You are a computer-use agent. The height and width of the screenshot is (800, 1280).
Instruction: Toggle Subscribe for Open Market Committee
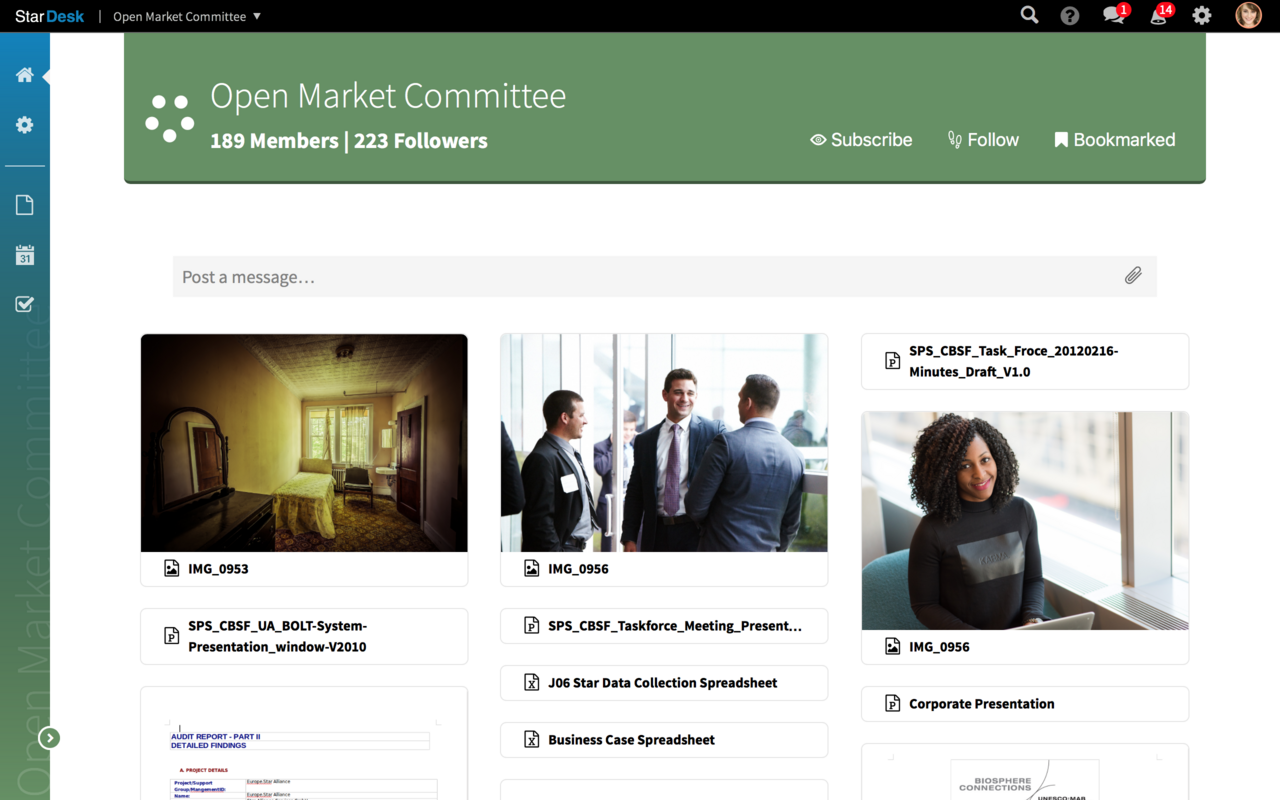861,140
